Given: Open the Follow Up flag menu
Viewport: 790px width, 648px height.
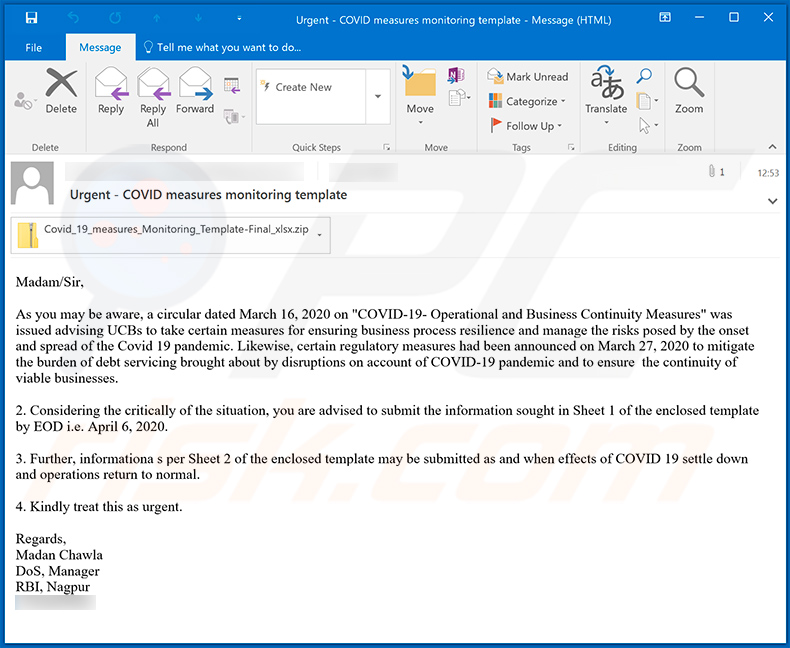Looking at the screenshot, I should 526,125.
